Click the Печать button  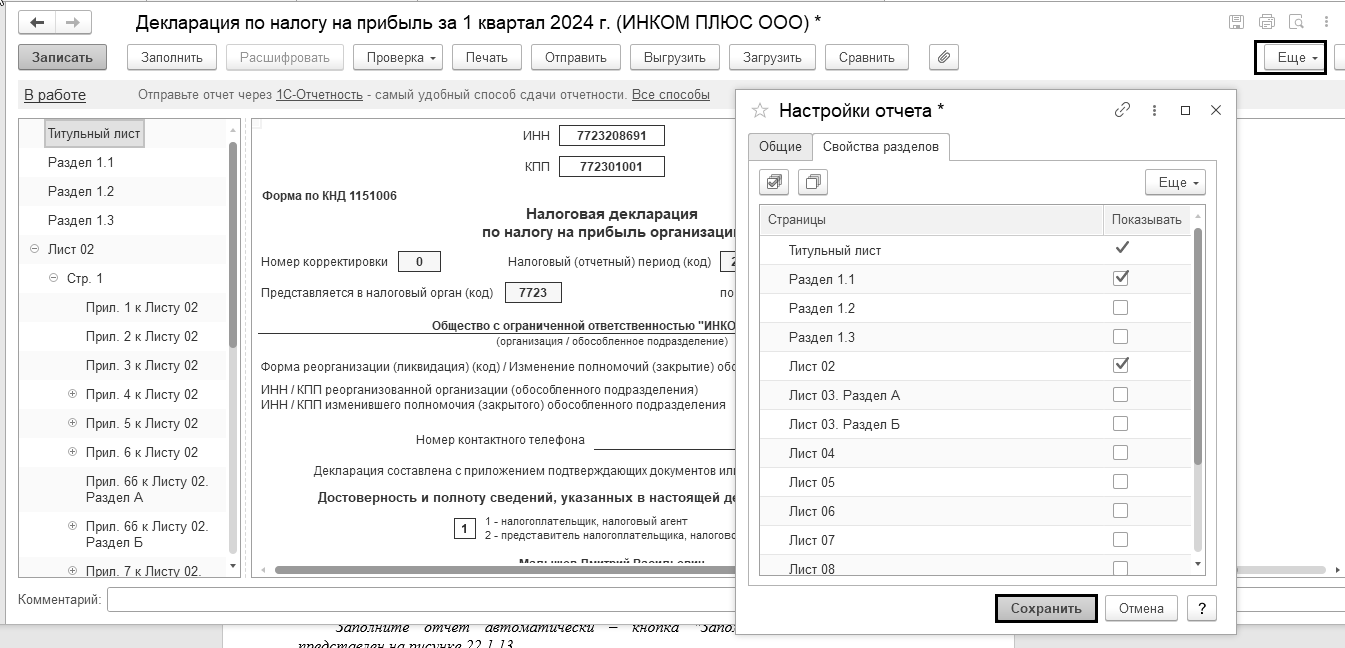click(487, 57)
